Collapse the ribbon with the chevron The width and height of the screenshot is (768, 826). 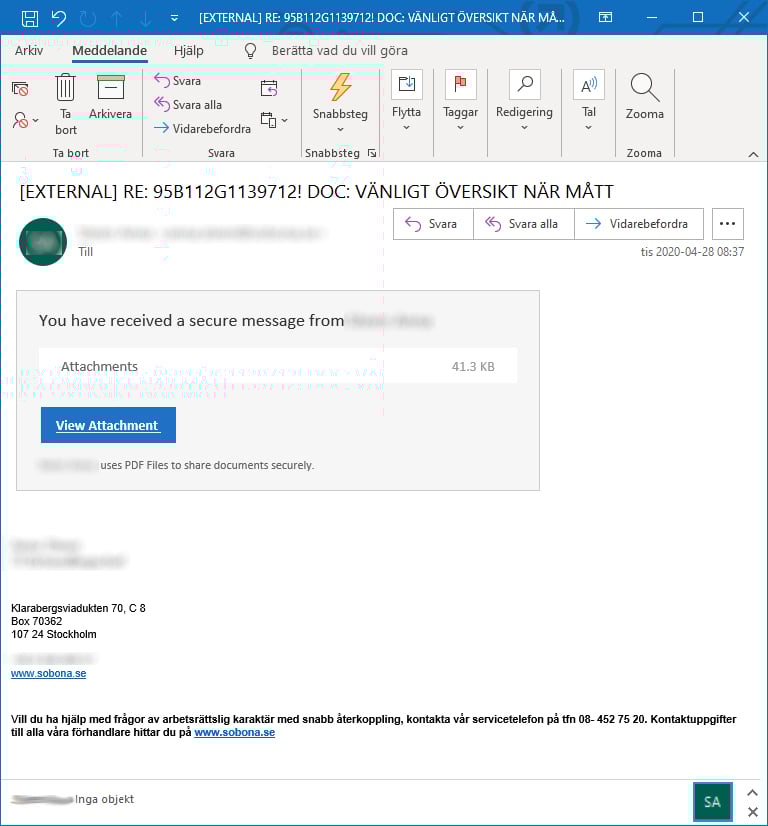click(x=753, y=154)
